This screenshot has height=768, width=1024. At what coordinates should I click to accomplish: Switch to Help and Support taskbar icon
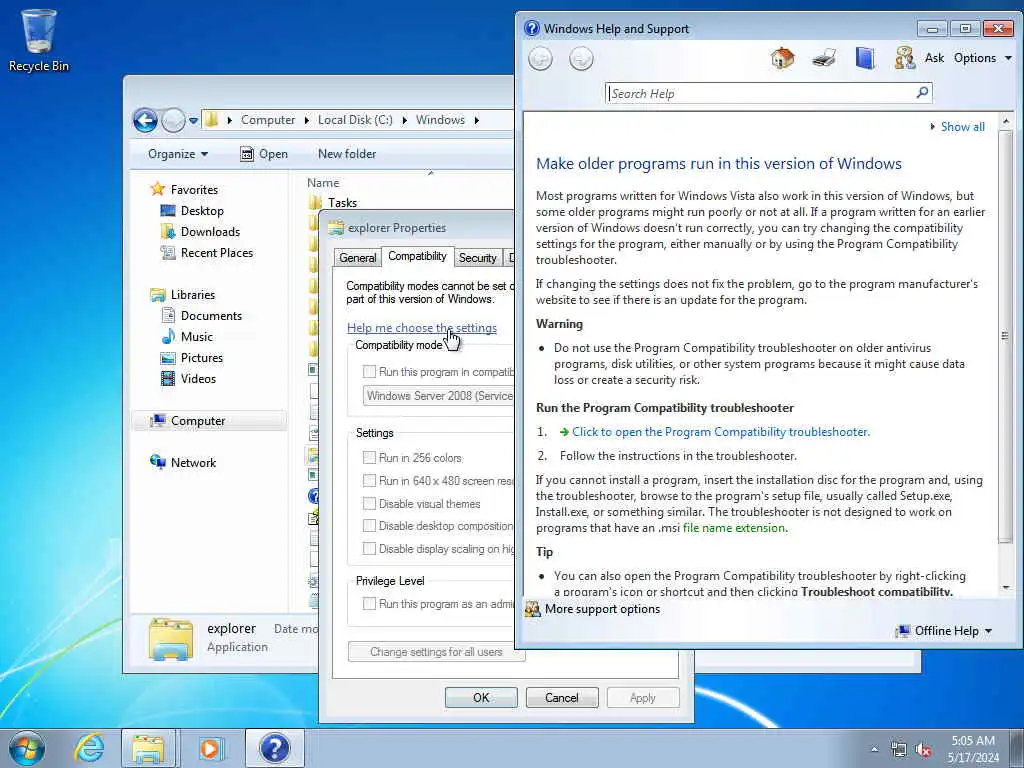click(274, 748)
